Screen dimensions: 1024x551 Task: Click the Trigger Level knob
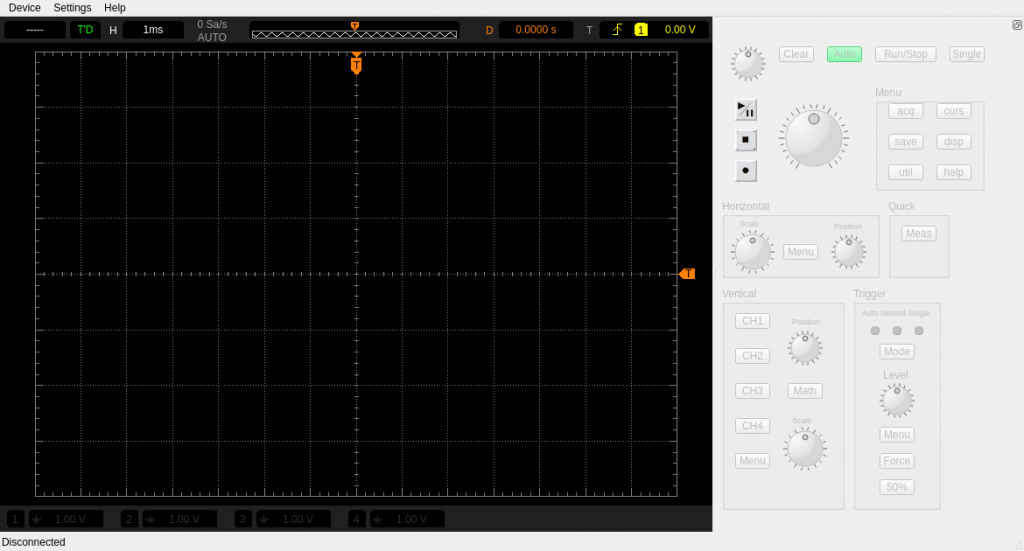tap(897, 400)
